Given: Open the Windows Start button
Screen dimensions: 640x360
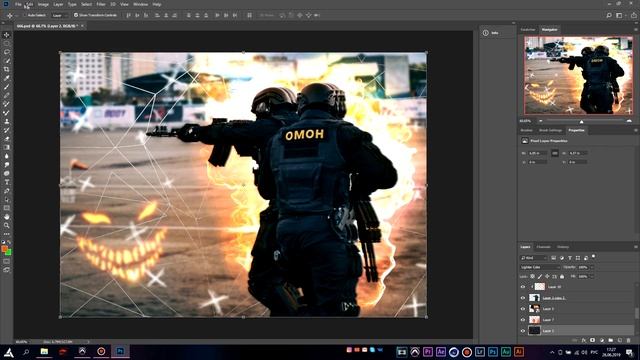Looking at the screenshot, I should [x=9, y=352].
